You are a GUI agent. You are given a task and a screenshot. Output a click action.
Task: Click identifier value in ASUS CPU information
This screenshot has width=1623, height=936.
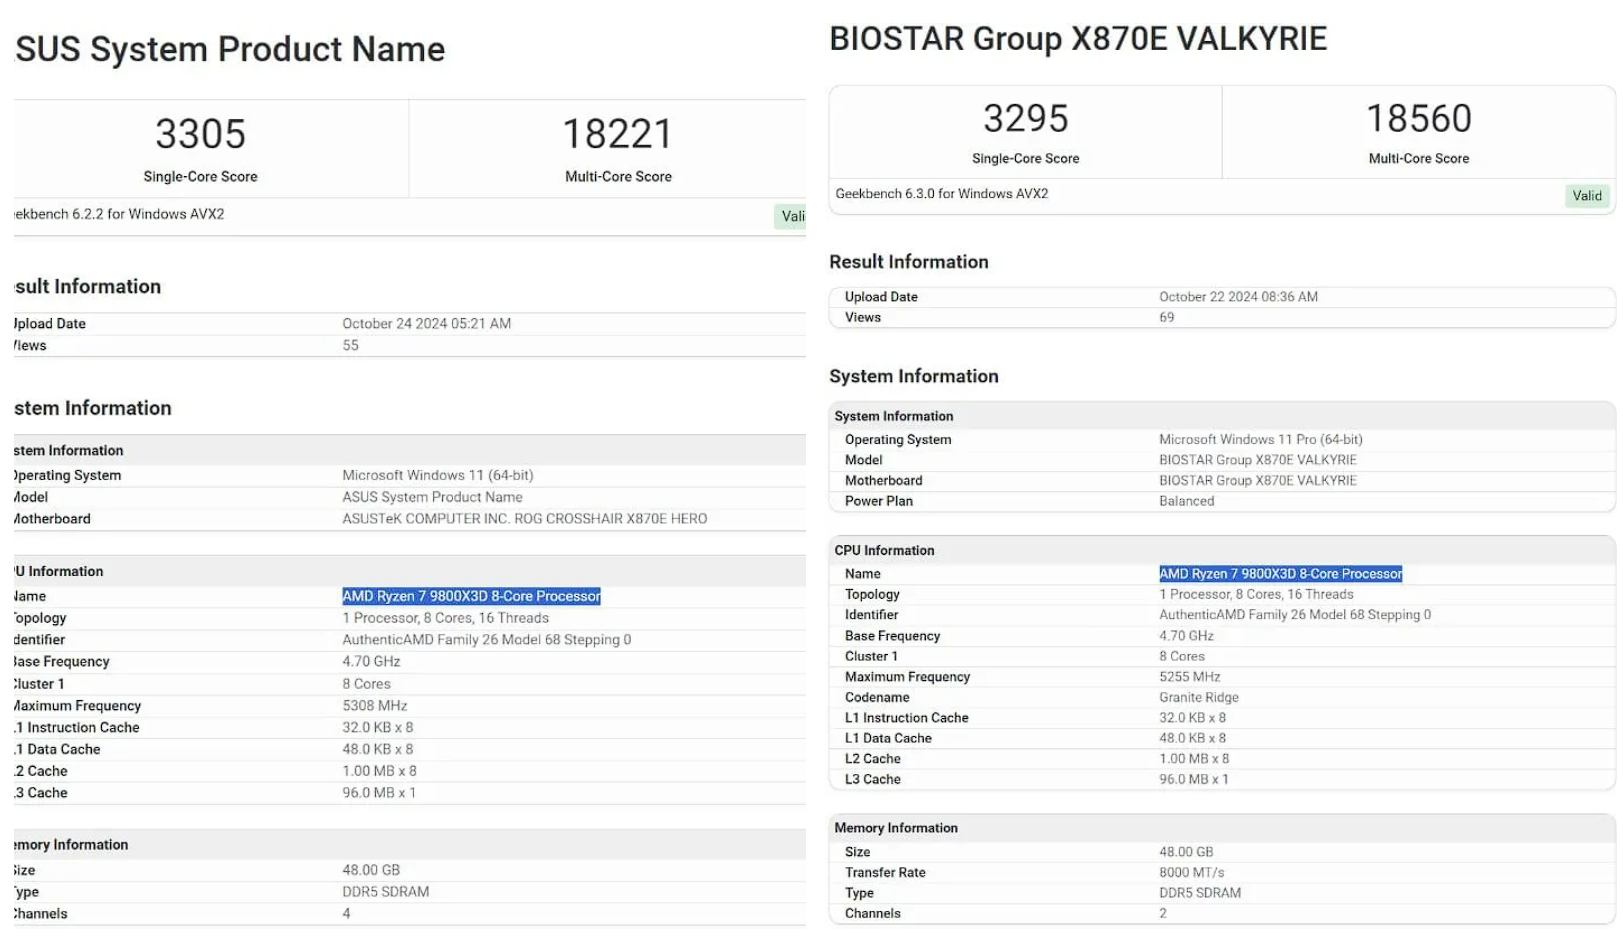486,640
